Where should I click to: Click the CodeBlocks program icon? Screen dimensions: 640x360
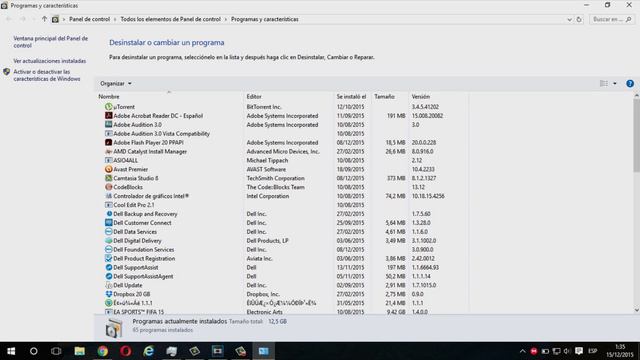pyautogui.click(x=109, y=187)
